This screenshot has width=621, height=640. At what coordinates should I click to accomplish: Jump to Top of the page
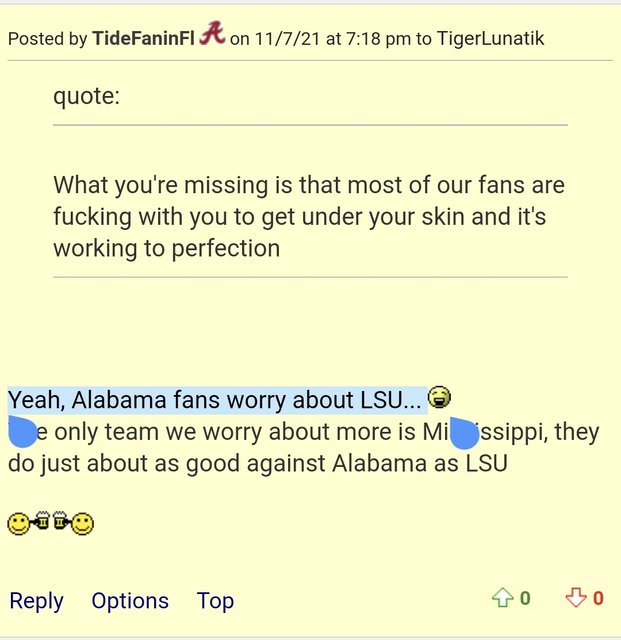215,601
